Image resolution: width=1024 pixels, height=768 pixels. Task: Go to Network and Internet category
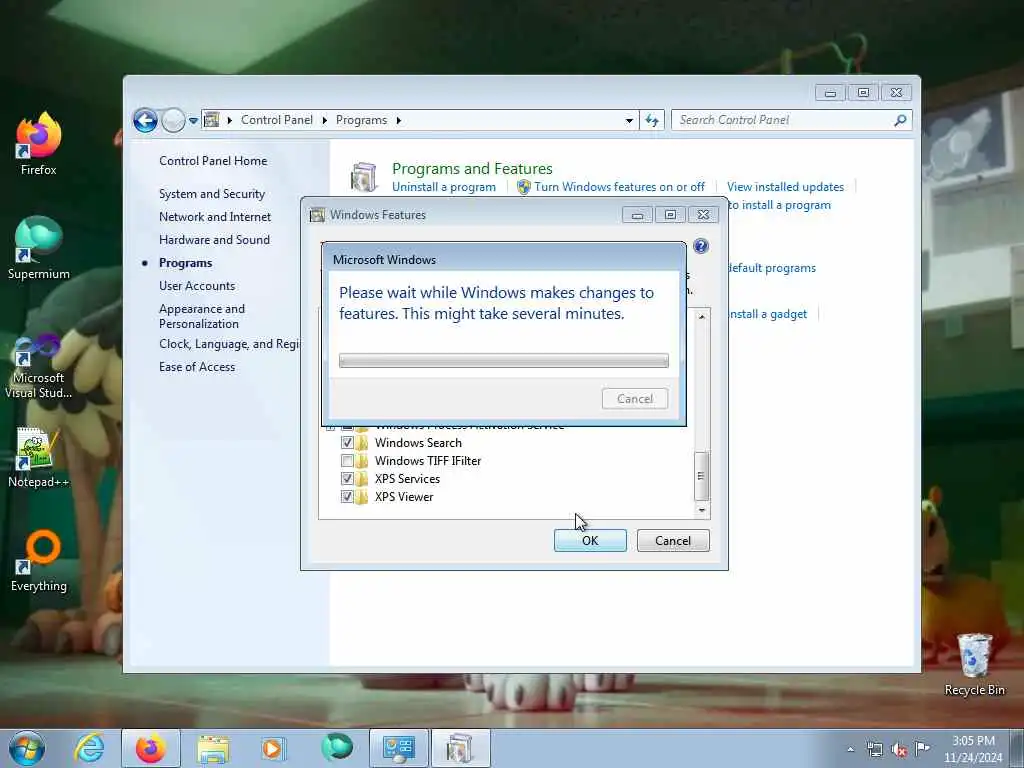[x=215, y=217]
